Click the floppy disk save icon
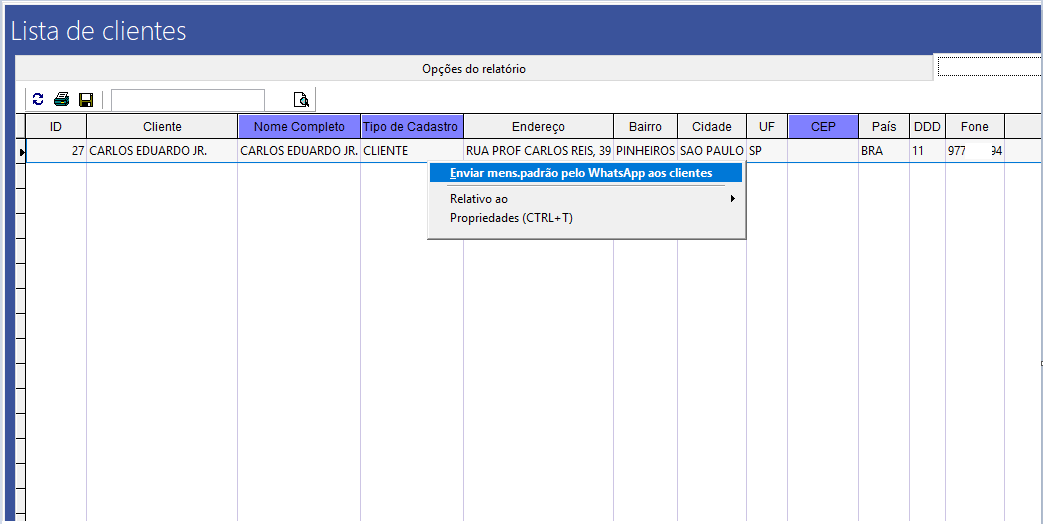The height and width of the screenshot is (524, 1043). click(86, 99)
